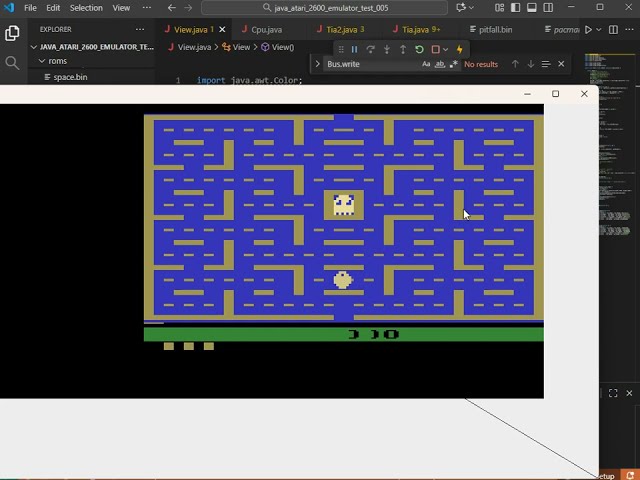The width and height of the screenshot is (640, 480).
Task: Close the bottom panel
Action: pos(629,393)
